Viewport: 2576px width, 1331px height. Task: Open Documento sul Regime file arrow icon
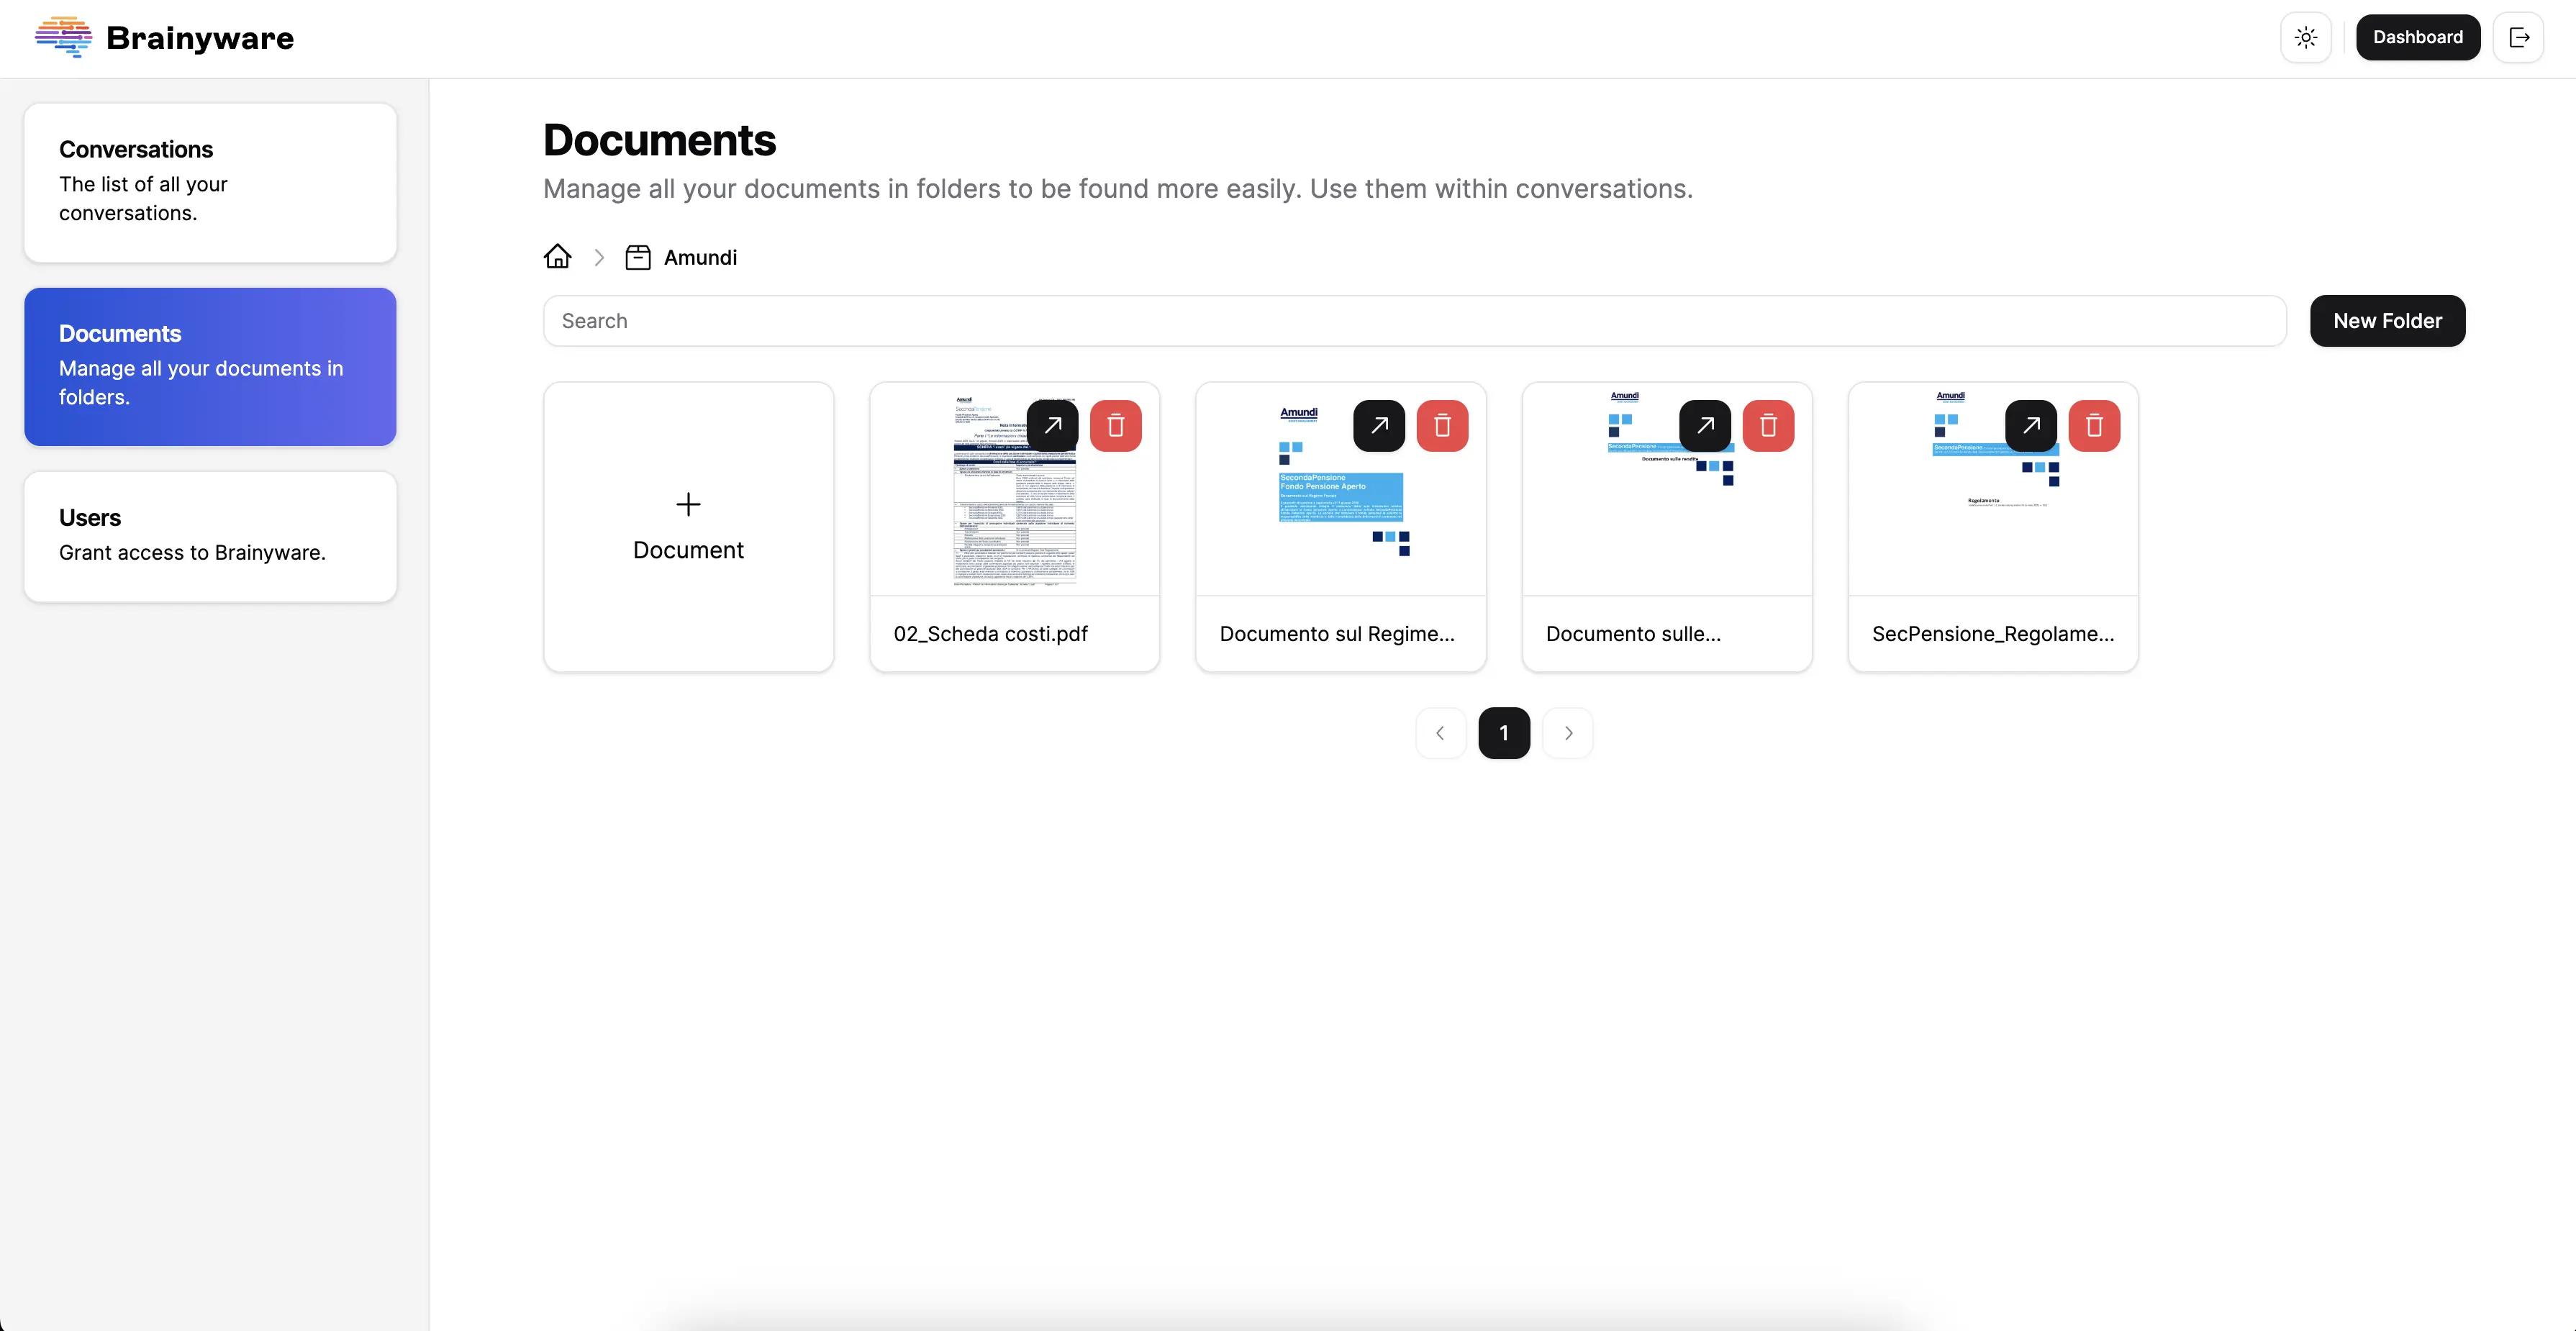point(1379,426)
